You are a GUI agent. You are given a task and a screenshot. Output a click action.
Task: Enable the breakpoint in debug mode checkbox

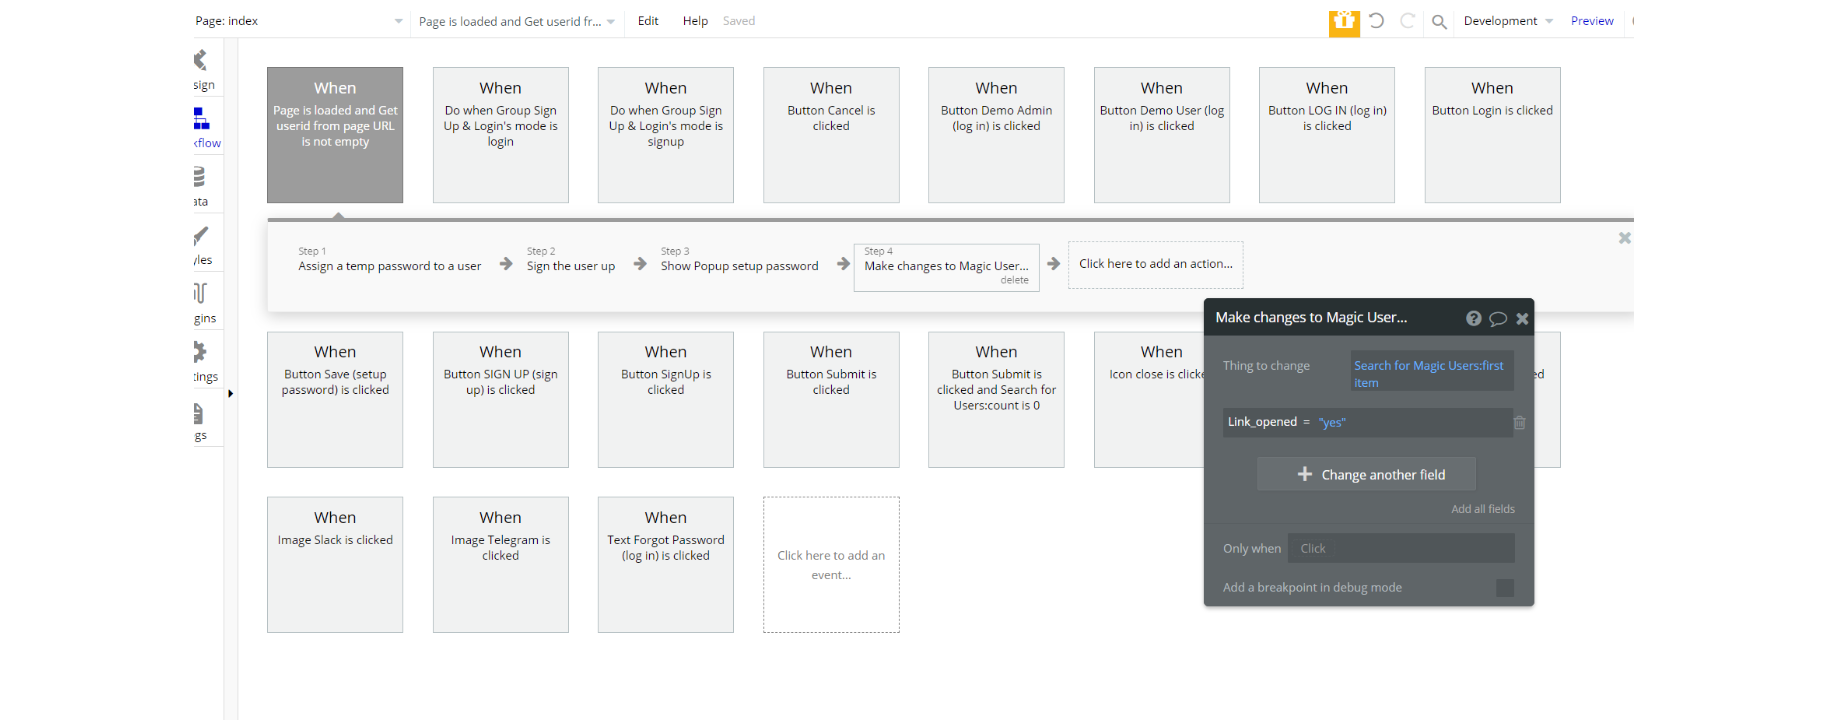1505,588
